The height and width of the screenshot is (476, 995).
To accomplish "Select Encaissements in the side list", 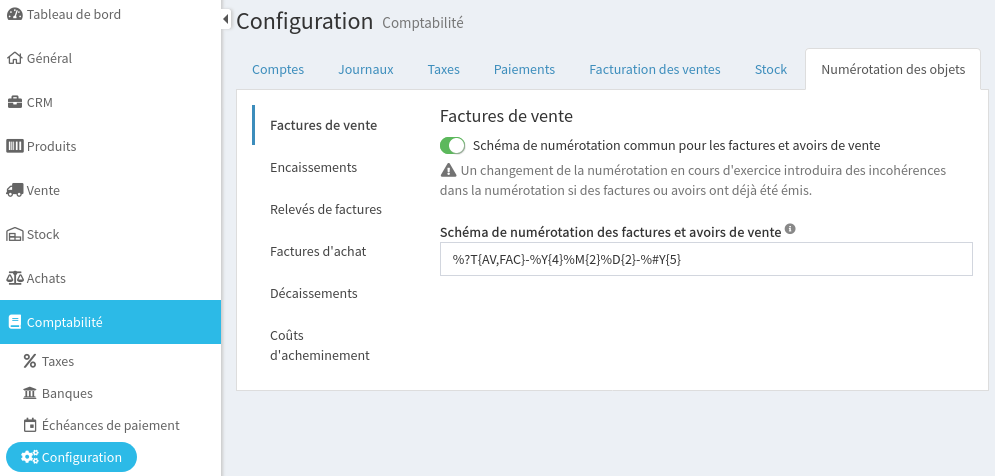I will (313, 167).
